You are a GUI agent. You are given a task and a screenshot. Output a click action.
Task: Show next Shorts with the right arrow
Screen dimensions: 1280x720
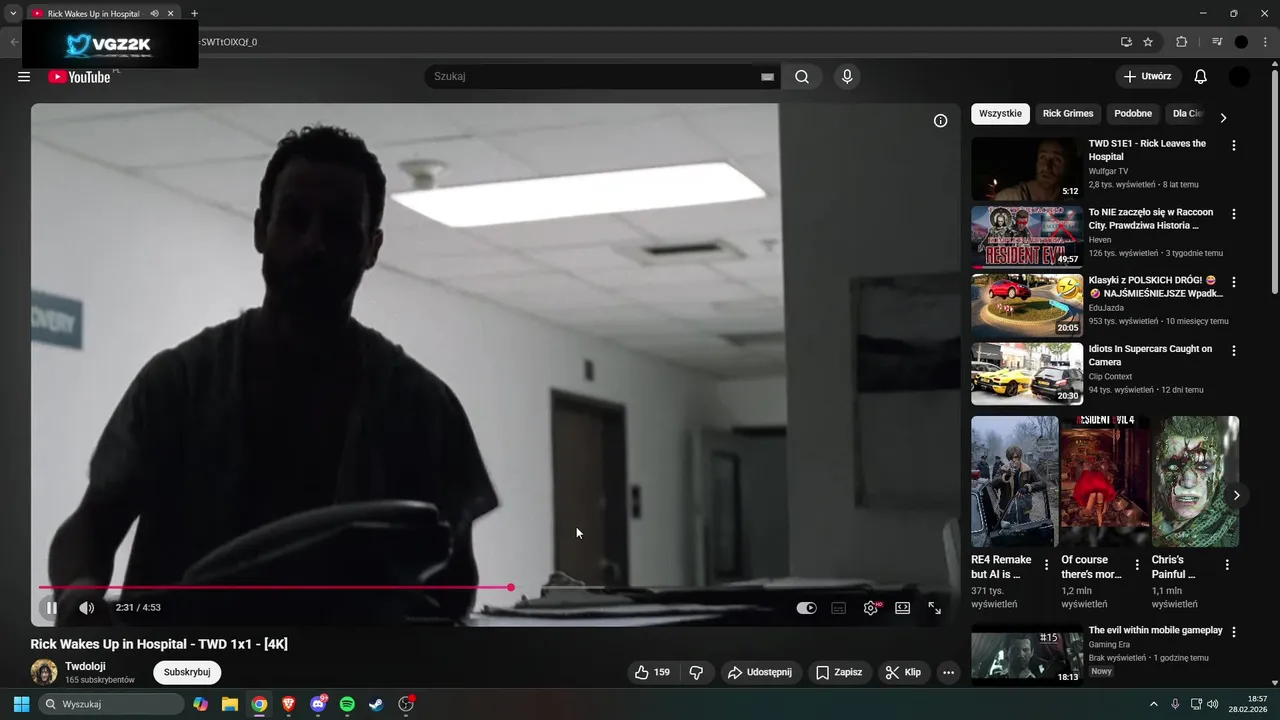click(1237, 495)
